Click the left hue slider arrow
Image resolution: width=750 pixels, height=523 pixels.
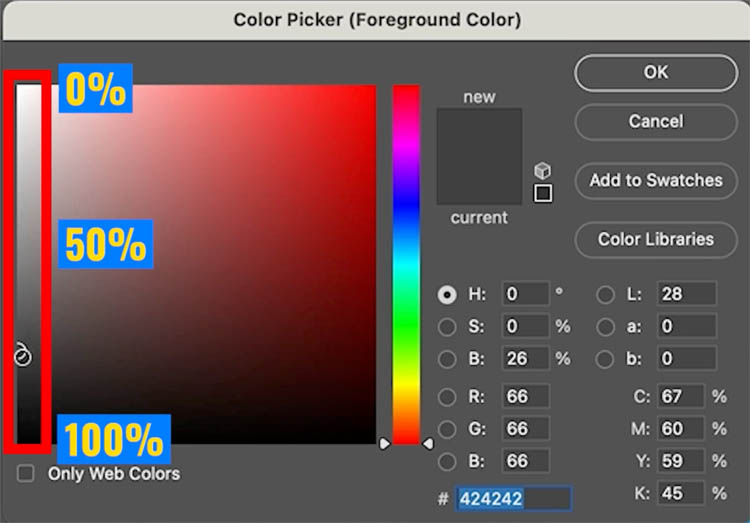coord(385,444)
